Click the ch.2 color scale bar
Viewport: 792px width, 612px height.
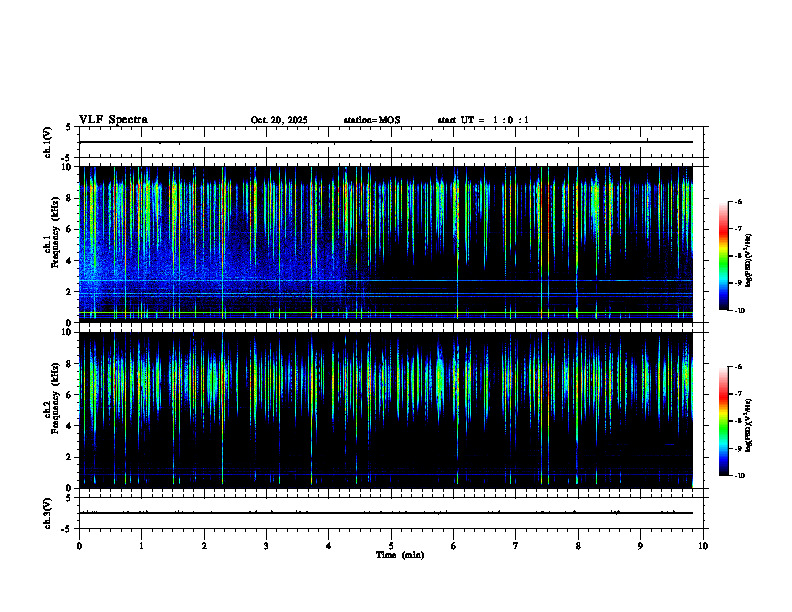click(723, 421)
